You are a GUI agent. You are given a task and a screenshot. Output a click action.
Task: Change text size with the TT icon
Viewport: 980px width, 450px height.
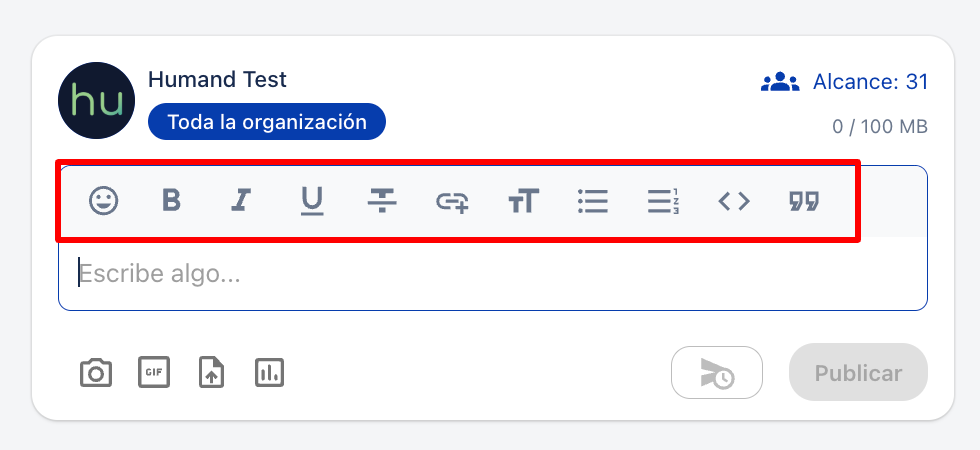[x=524, y=201]
